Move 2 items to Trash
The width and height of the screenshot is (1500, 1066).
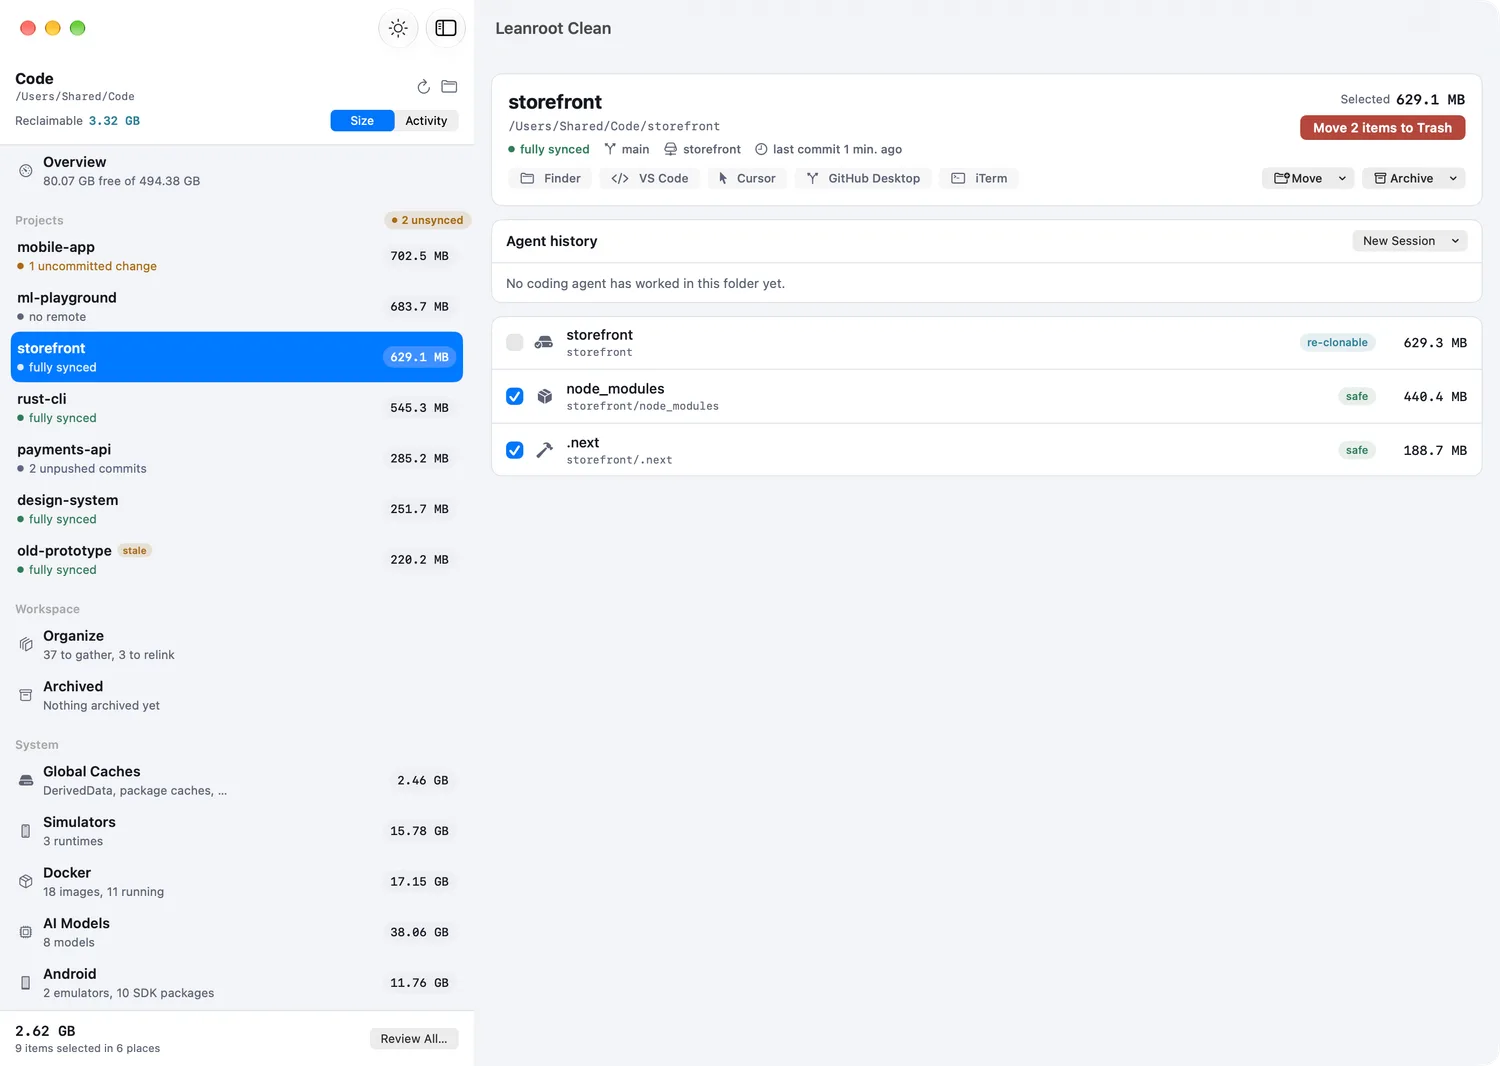coord(1382,128)
